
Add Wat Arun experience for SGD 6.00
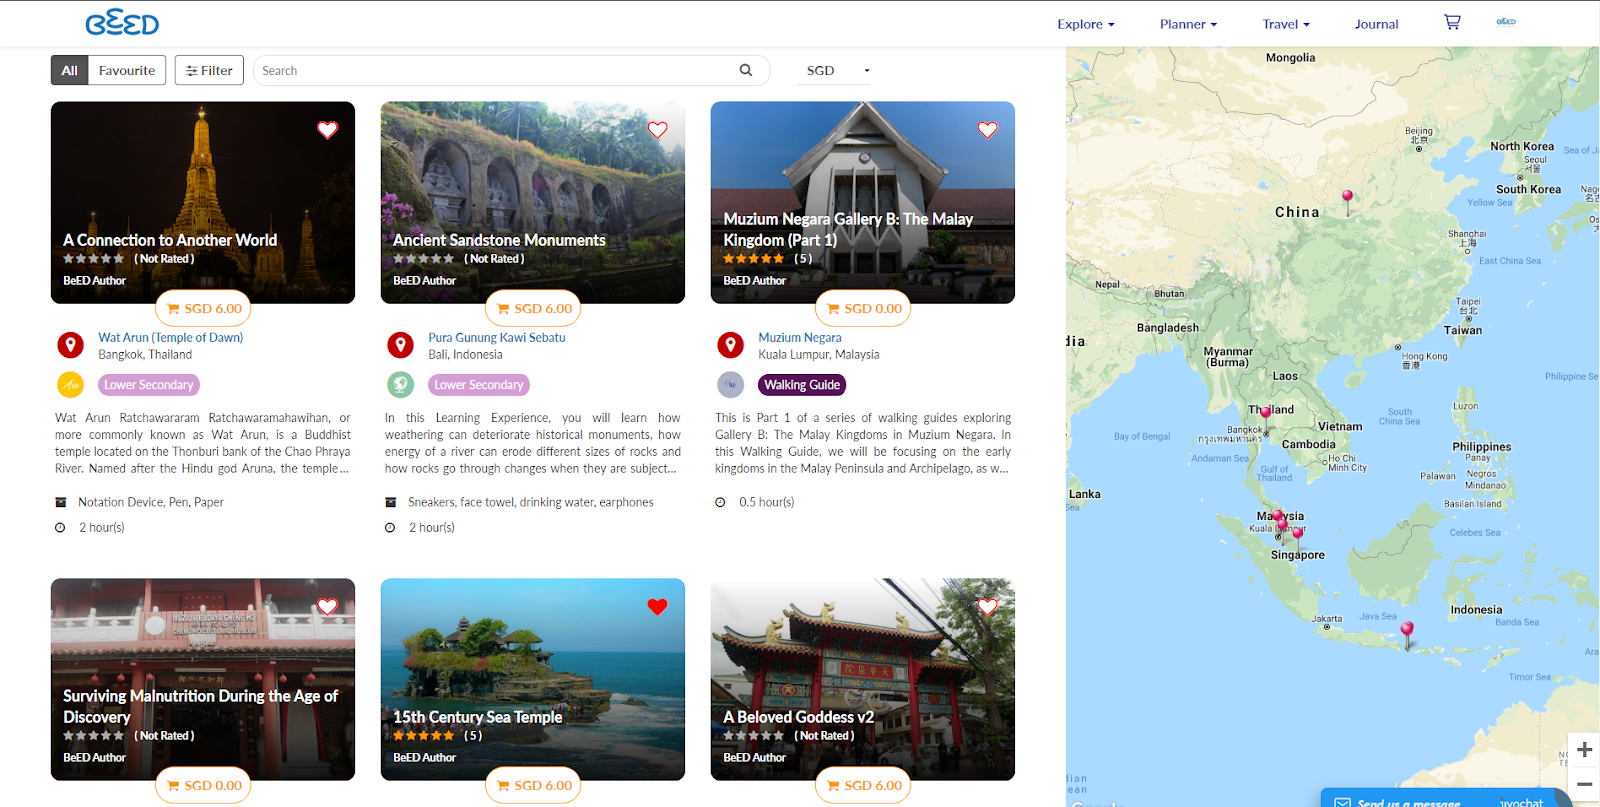tap(203, 308)
